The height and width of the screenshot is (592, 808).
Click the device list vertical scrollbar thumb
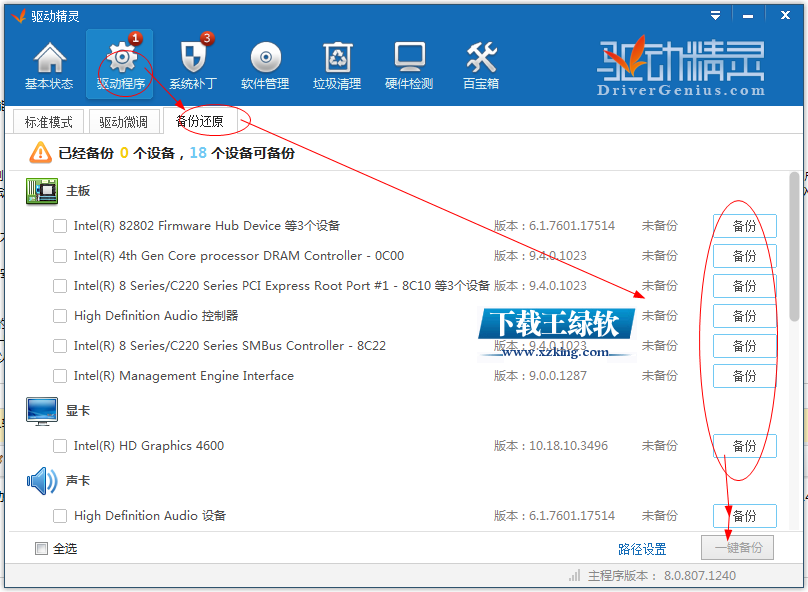tap(794, 247)
